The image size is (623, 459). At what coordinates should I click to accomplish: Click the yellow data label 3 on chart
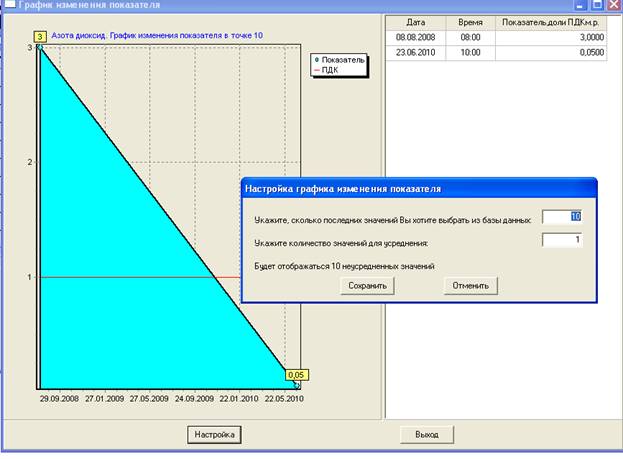40,37
